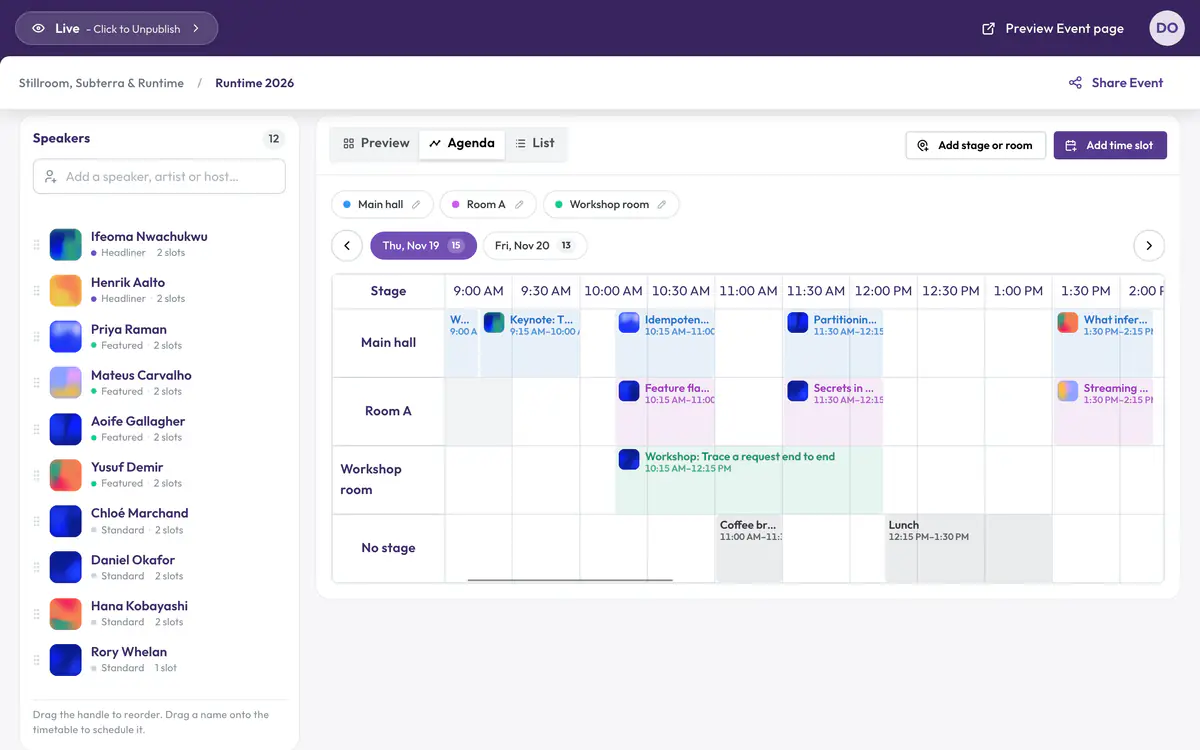Open the DO user avatar menu
Screen dimensions: 1200x750
[1167, 28]
